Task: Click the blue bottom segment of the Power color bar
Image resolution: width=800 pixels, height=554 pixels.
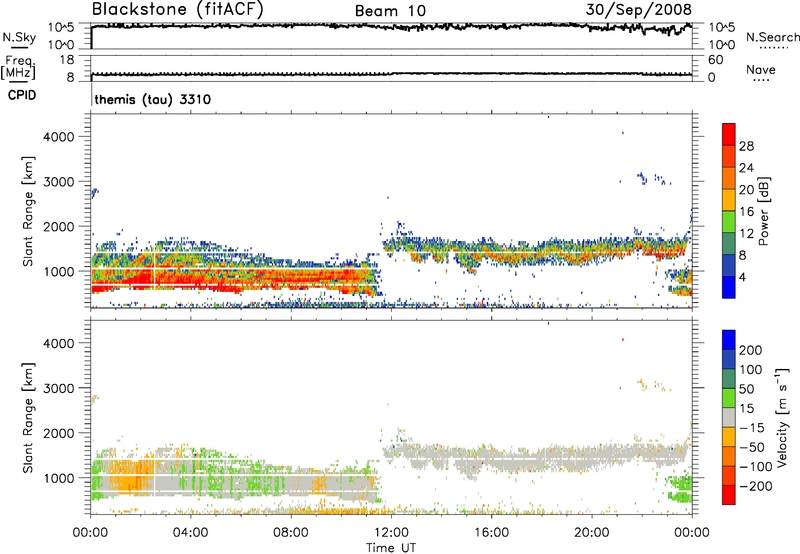Action: tap(729, 287)
